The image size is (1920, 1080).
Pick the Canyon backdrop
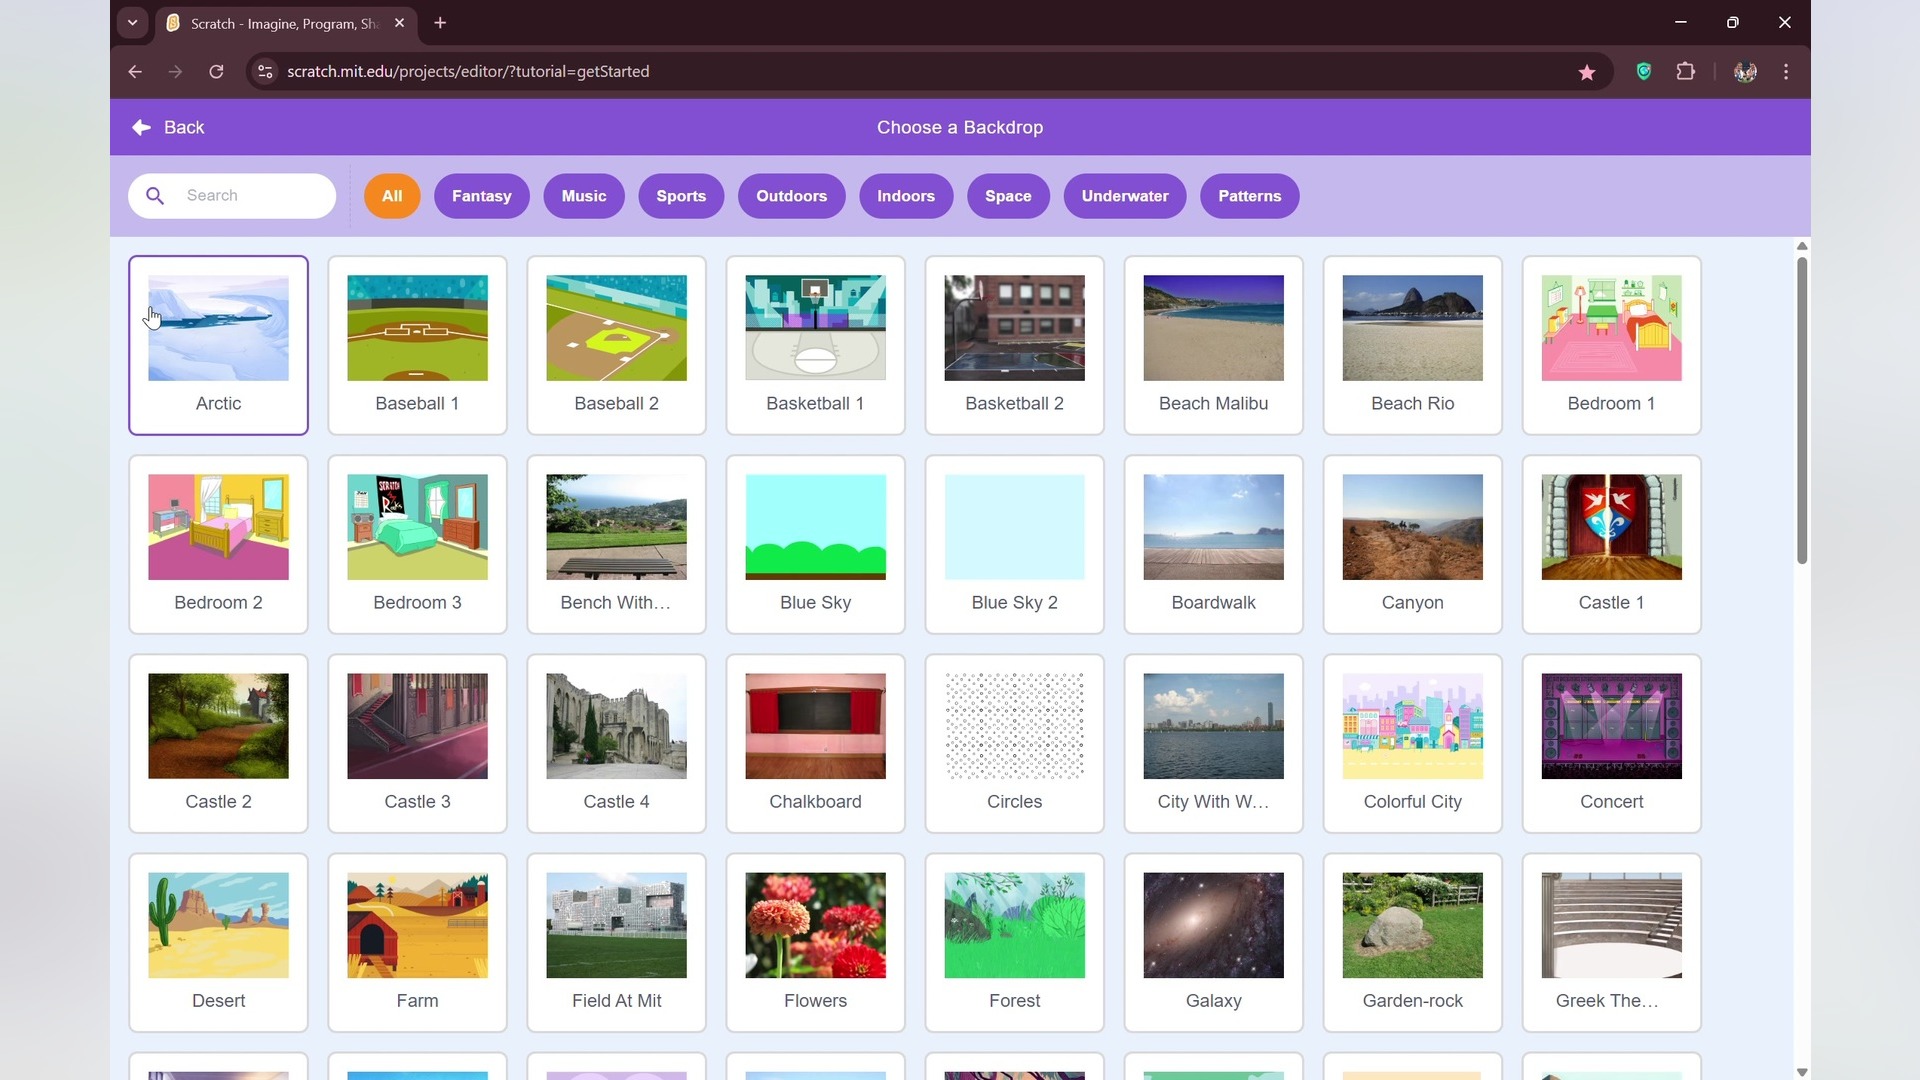1412,544
